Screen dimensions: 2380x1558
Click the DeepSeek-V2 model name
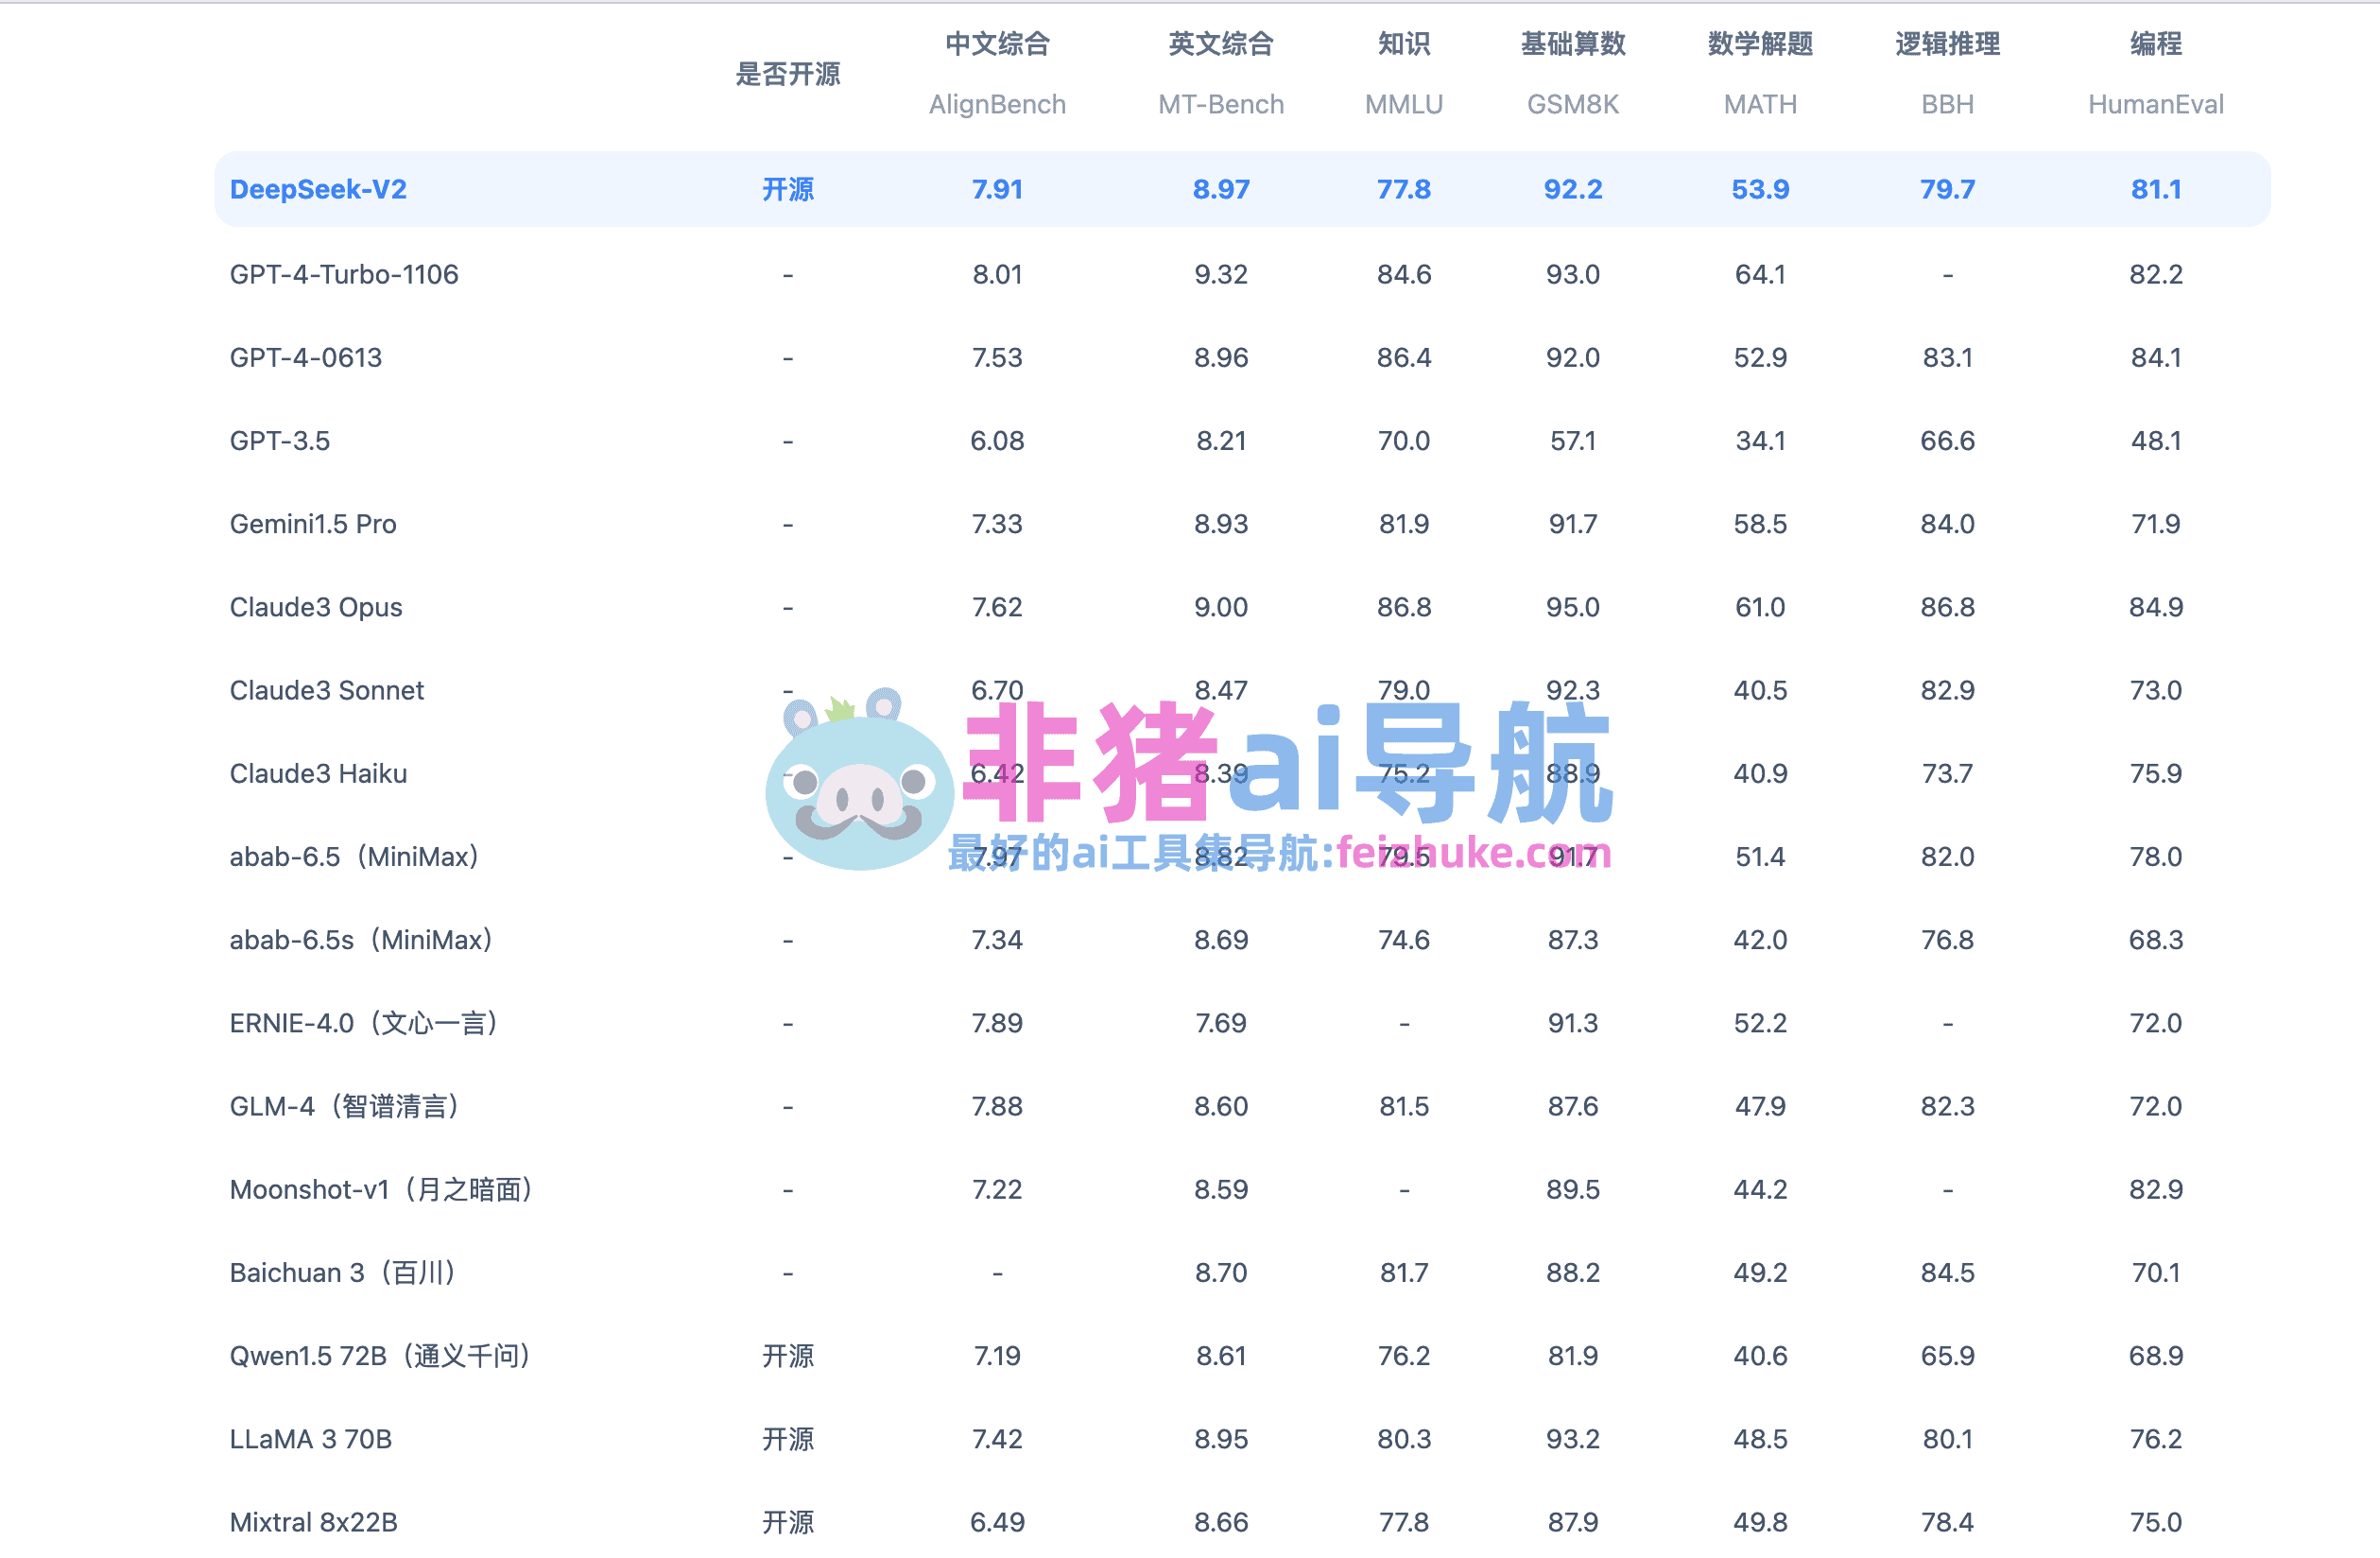click(x=318, y=189)
